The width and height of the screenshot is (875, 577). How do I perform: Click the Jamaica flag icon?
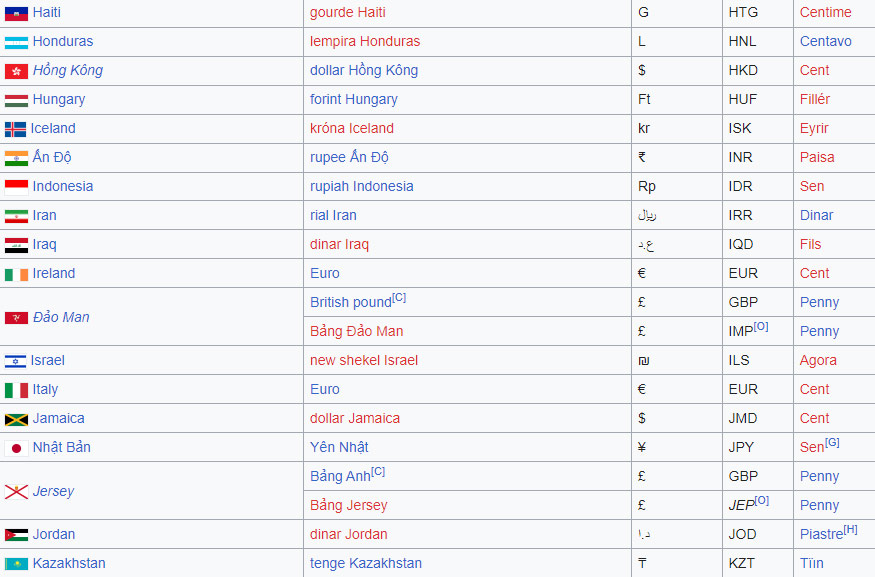pos(16,419)
